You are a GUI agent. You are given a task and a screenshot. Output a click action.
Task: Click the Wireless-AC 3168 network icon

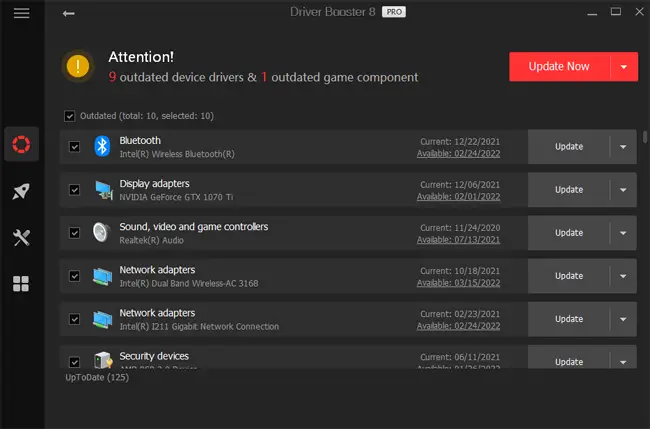(102, 276)
